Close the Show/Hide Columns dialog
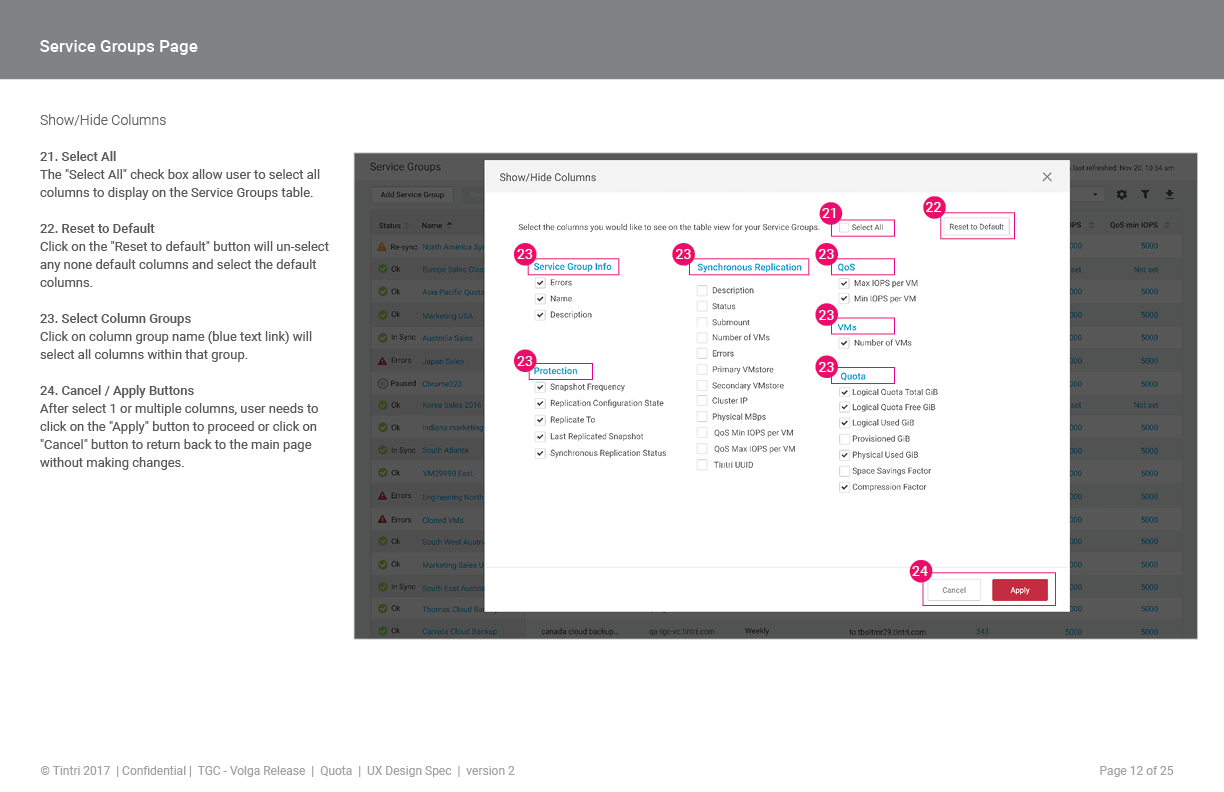The height and width of the screenshot is (792, 1224). pos(1047,177)
